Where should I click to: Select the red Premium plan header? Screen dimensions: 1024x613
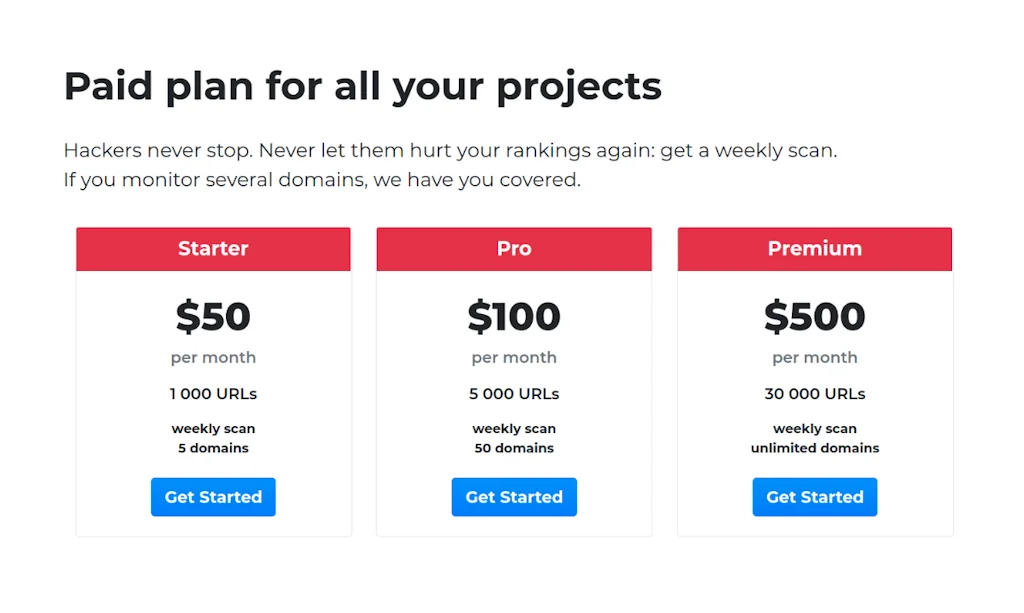pos(815,249)
